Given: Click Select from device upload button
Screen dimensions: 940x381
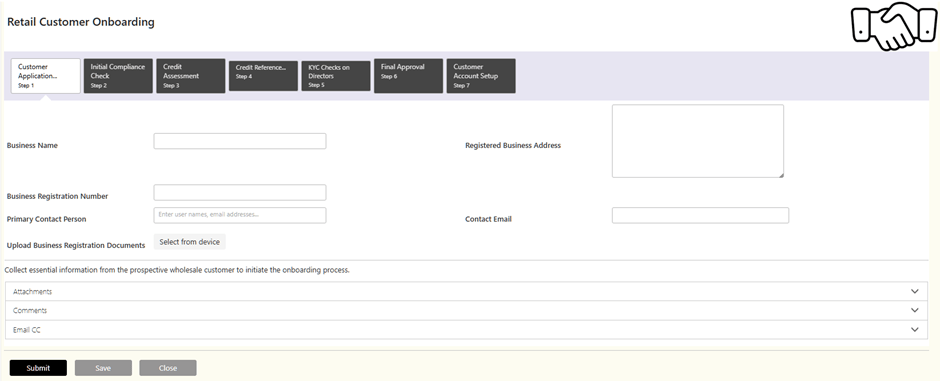Looking at the screenshot, I should (189, 242).
